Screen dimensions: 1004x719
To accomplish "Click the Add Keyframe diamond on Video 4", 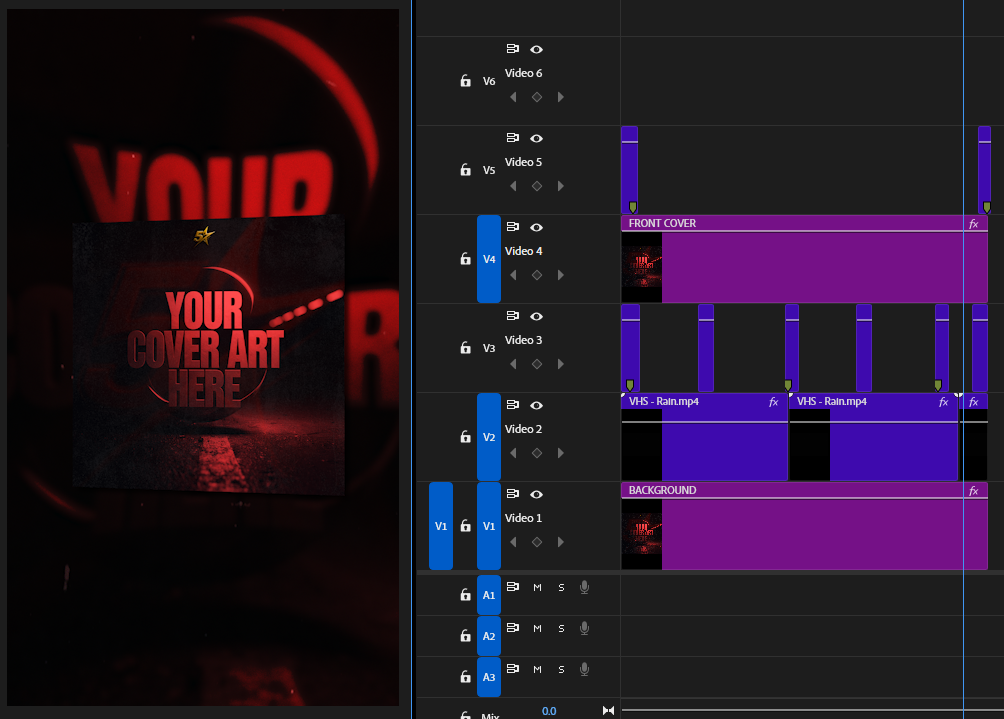I will (x=537, y=275).
